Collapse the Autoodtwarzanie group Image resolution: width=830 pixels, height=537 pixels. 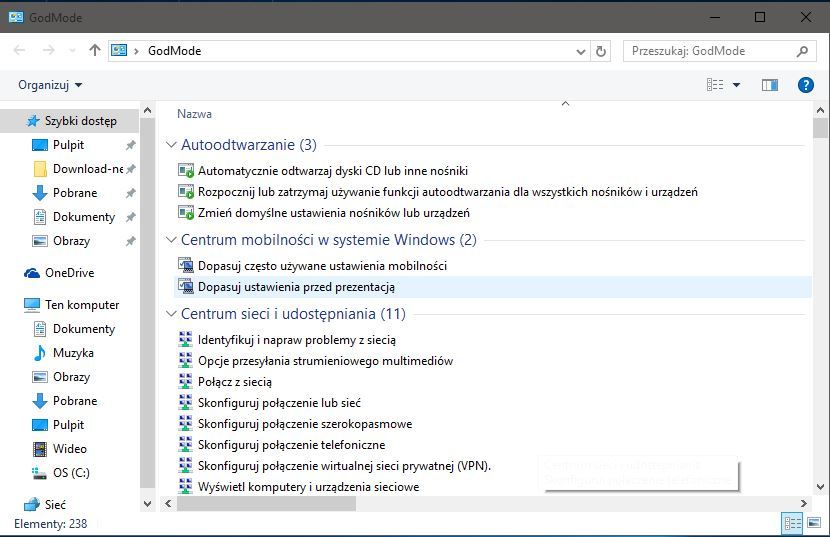tap(171, 145)
